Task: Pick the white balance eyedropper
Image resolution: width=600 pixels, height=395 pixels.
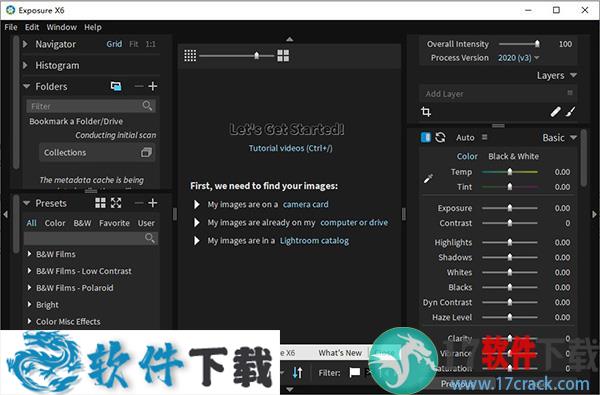Action: [428, 178]
